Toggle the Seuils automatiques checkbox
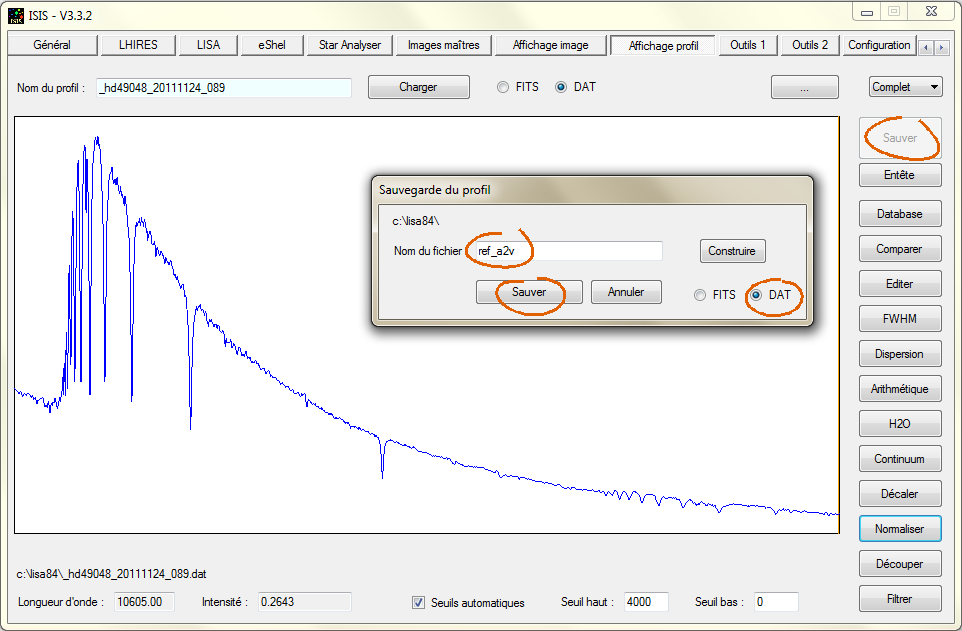This screenshot has height=631, width=962. 419,602
